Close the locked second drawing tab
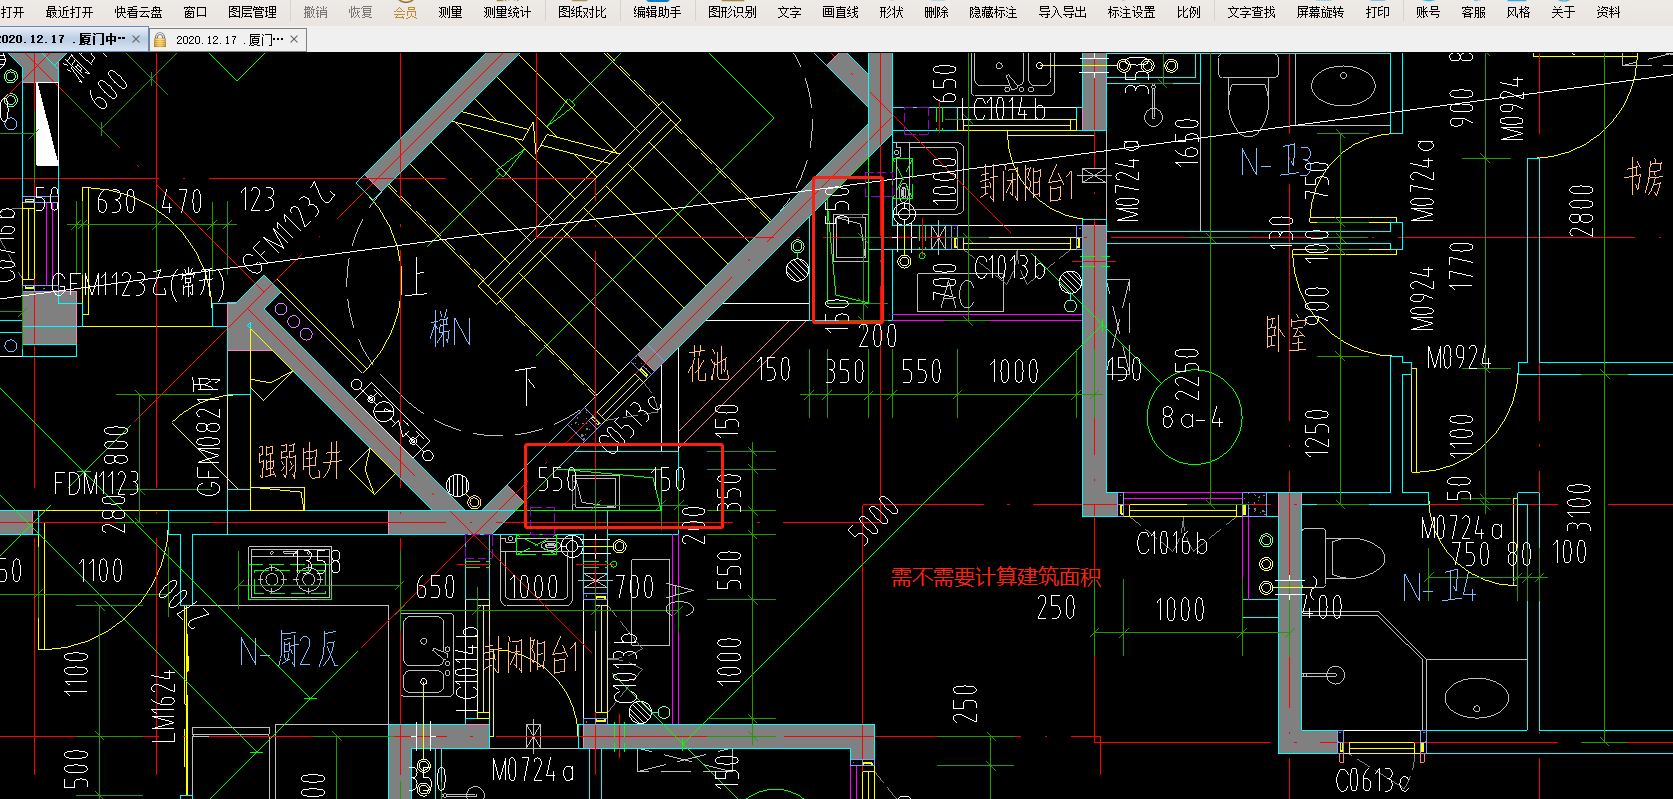This screenshot has height=799, width=1673. point(294,39)
